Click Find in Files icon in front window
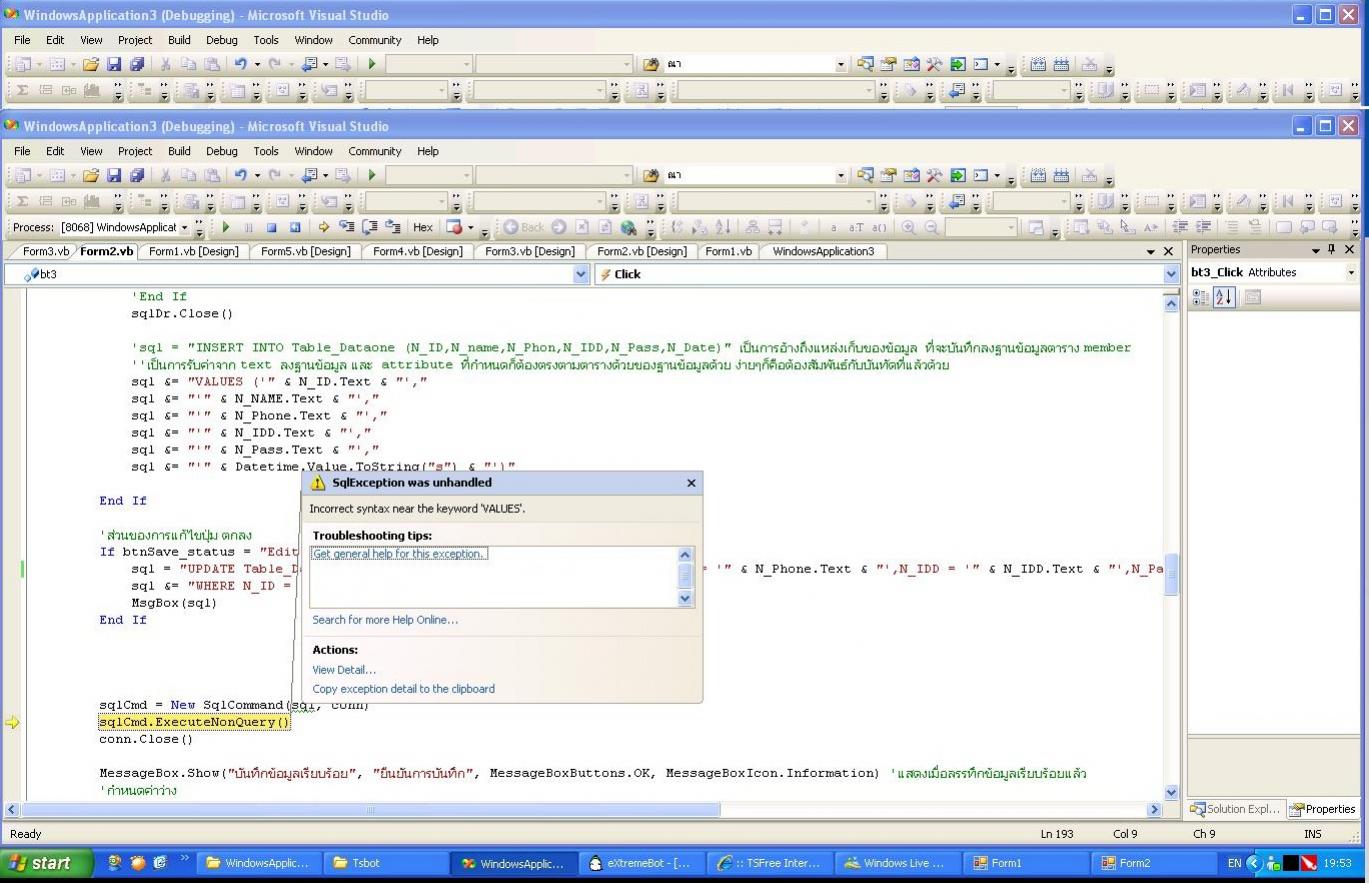The width and height of the screenshot is (1369, 883). click(x=651, y=175)
